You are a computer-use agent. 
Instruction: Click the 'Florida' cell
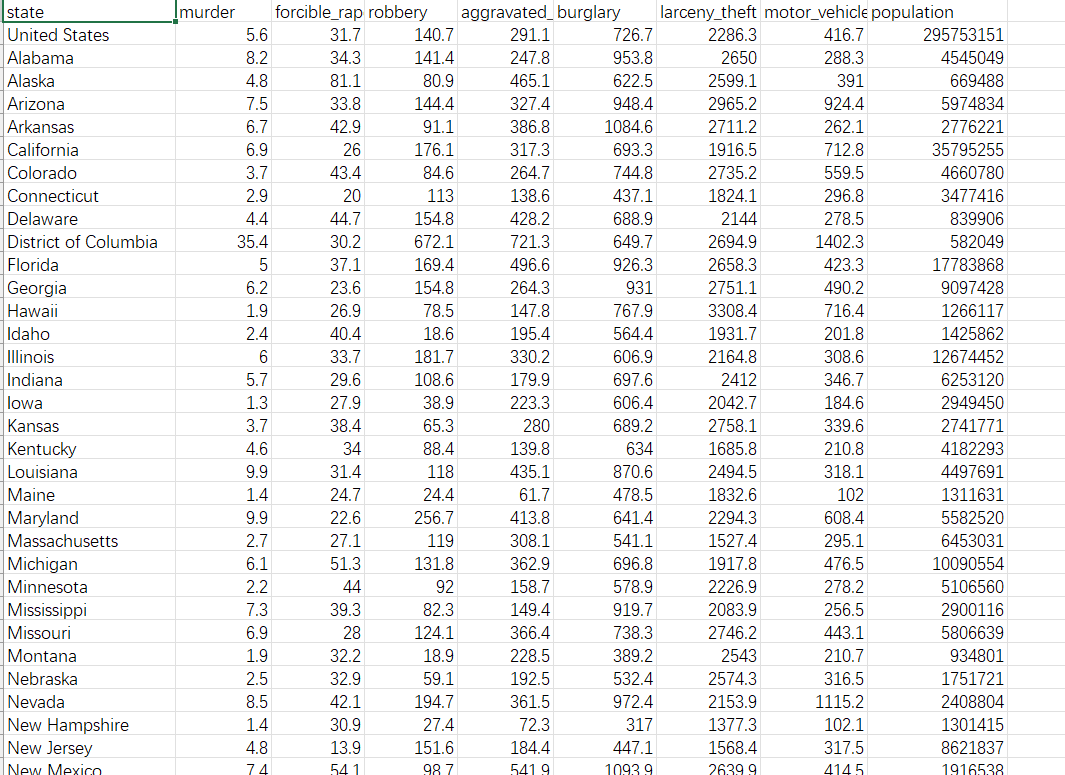click(88, 265)
